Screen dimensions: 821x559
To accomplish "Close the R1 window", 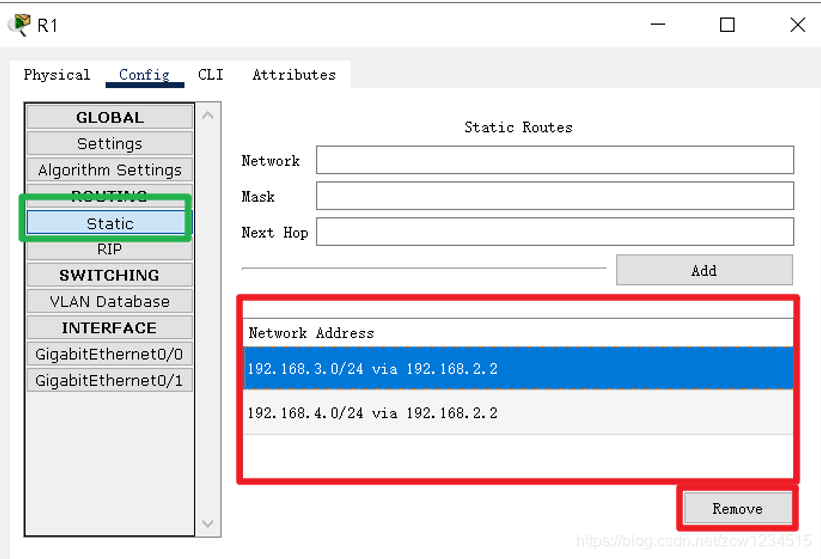I will coord(797,25).
